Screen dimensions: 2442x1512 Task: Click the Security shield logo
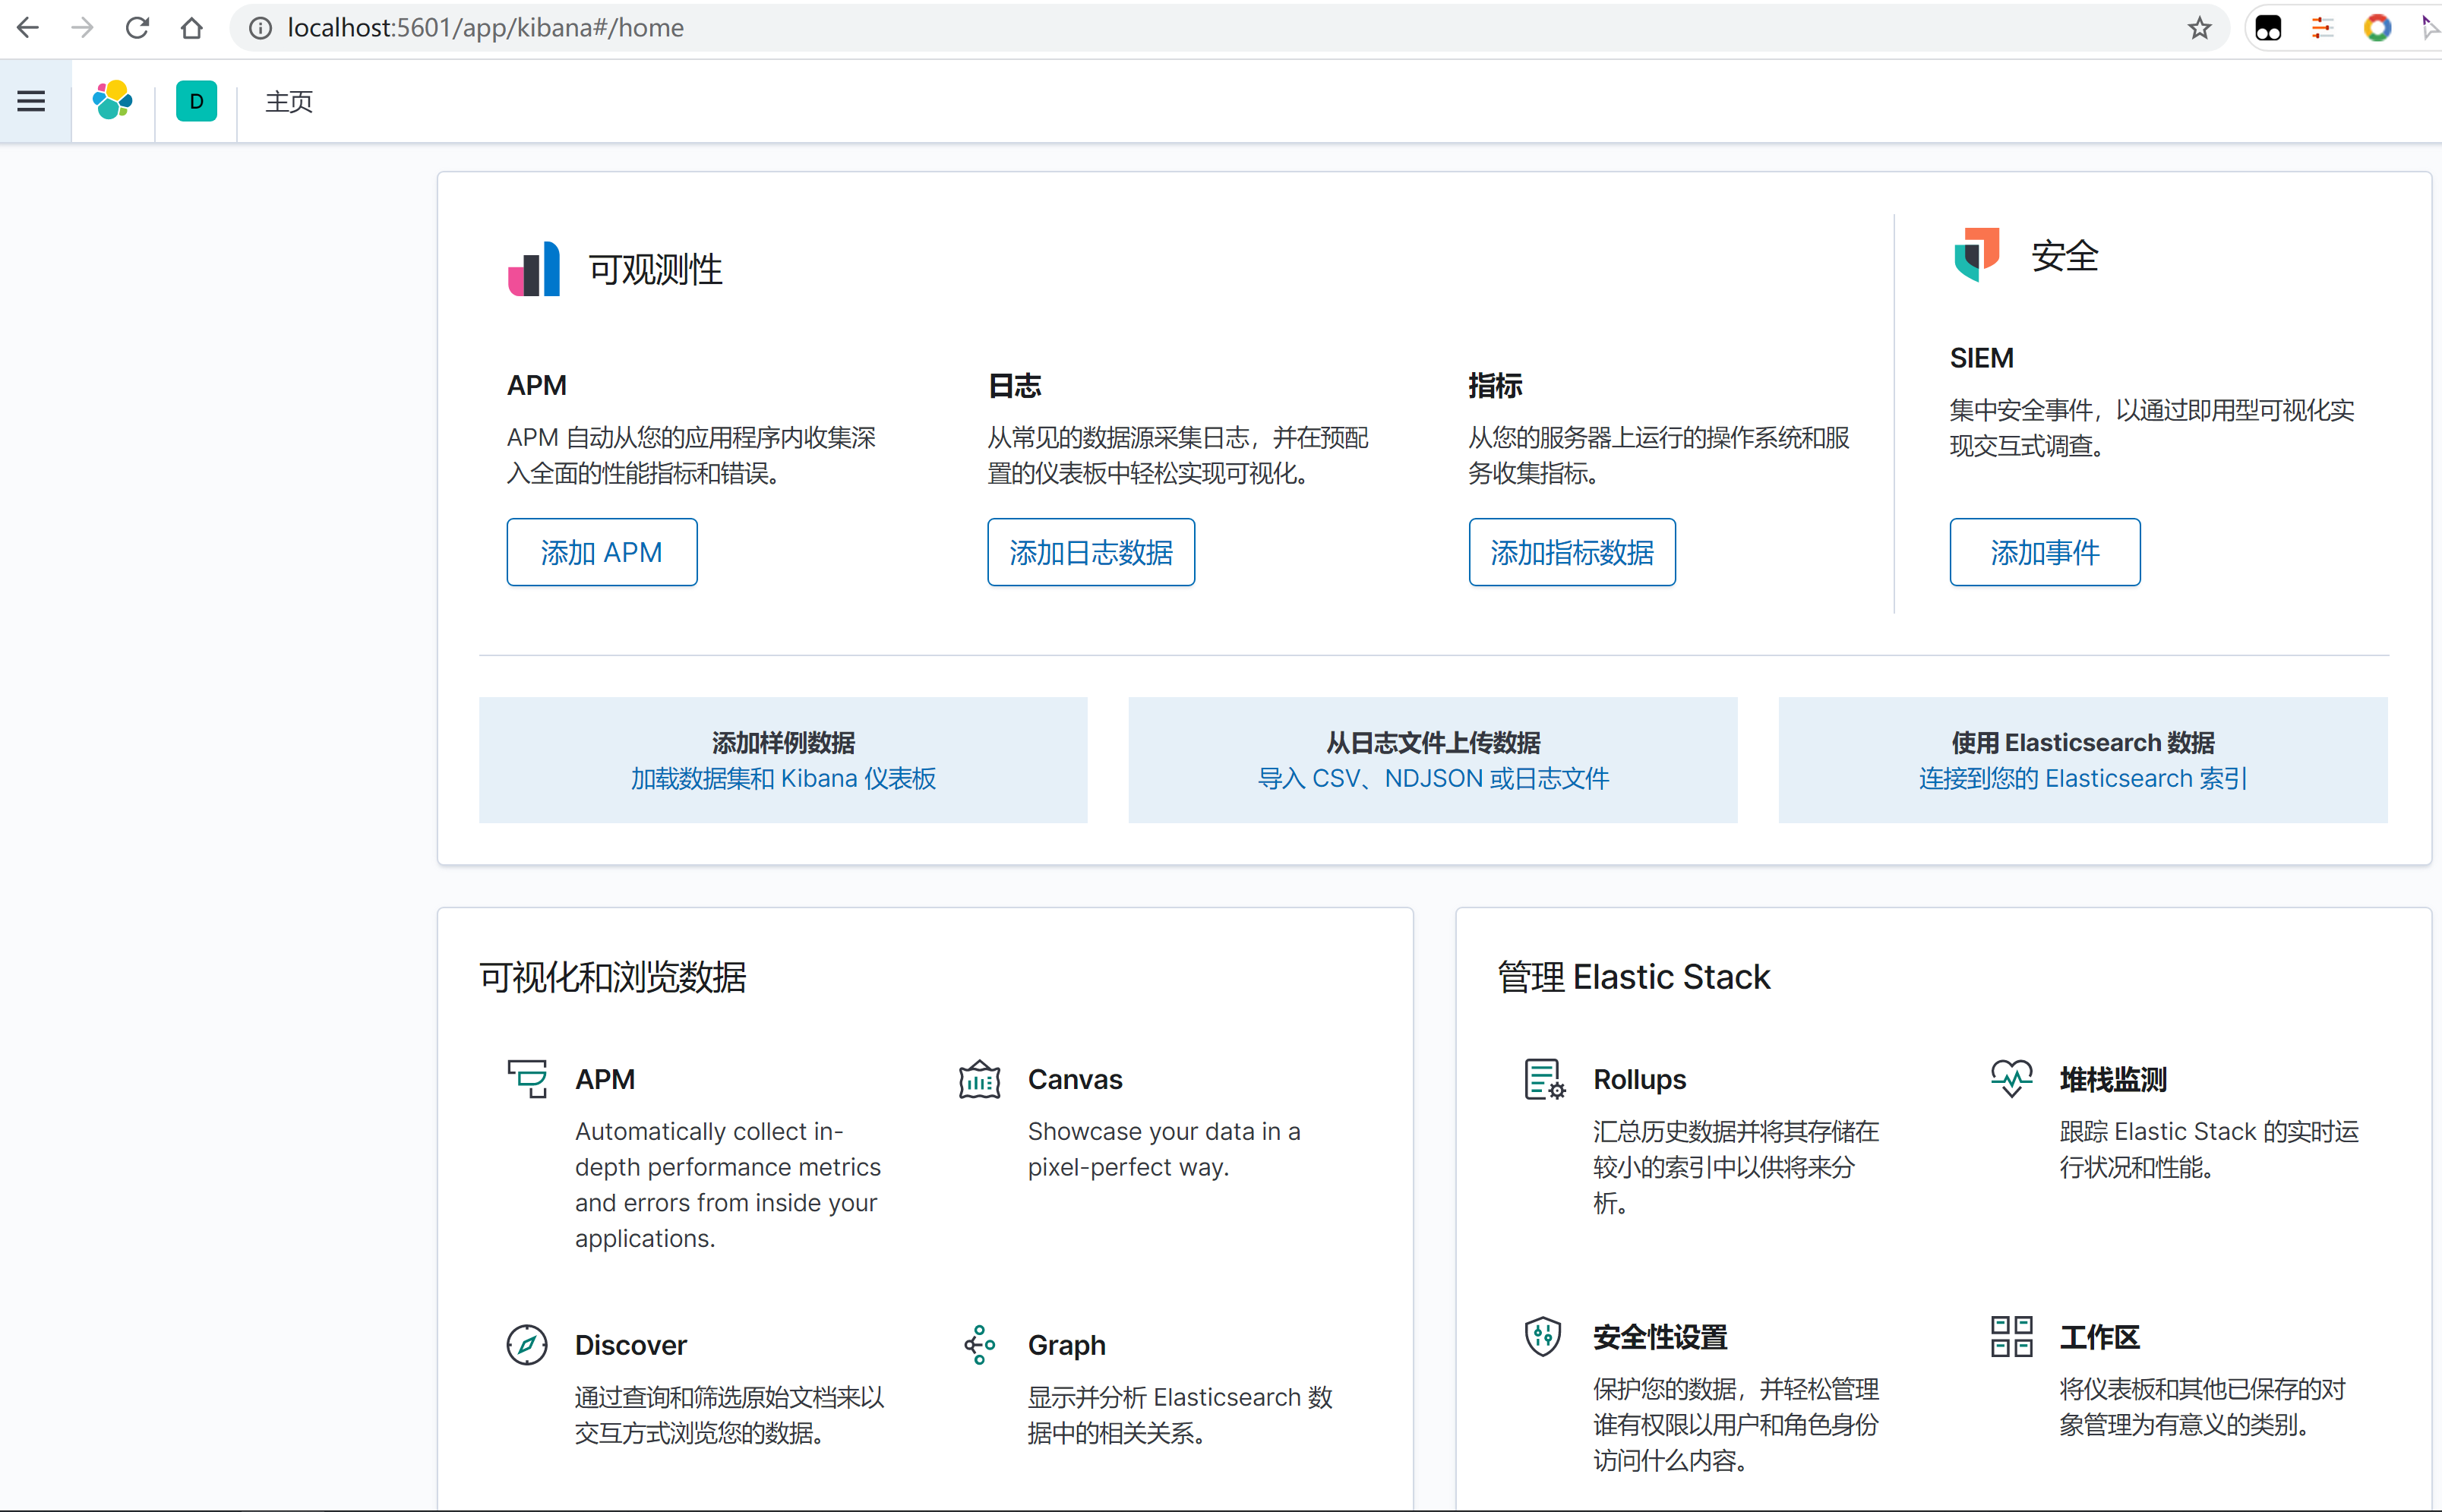[1977, 254]
